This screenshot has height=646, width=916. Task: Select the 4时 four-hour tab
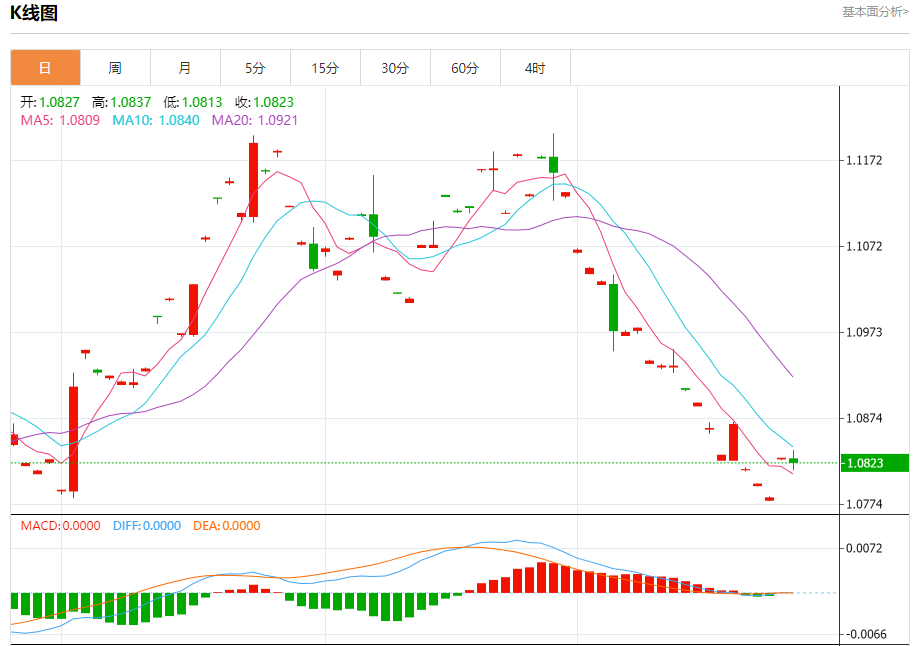(x=535, y=68)
